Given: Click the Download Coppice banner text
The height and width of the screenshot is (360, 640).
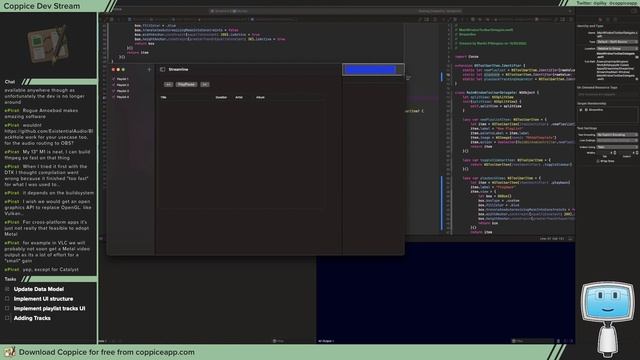Looking at the screenshot, I should 107,352.
